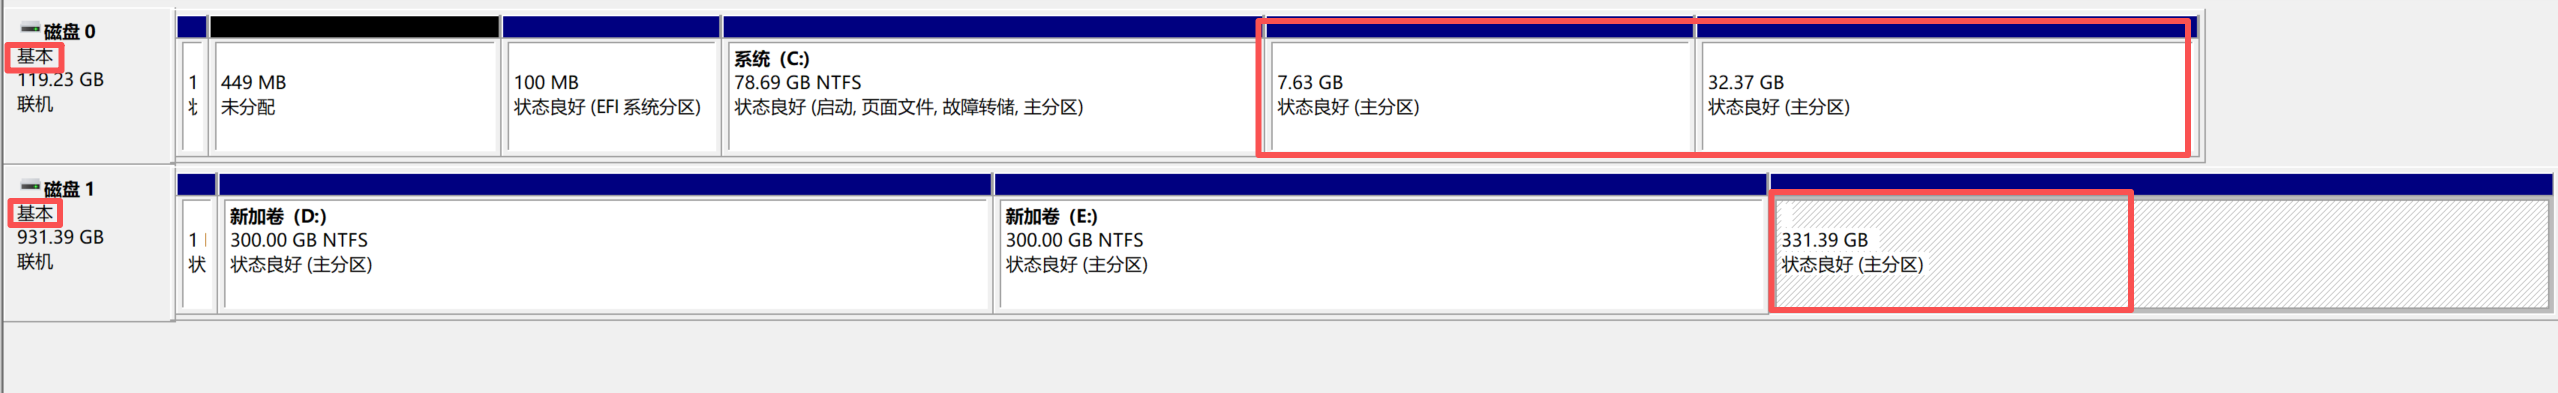2558x393 pixels.
Task: Select the 磁盘 1 disk icon
Action: [30, 187]
